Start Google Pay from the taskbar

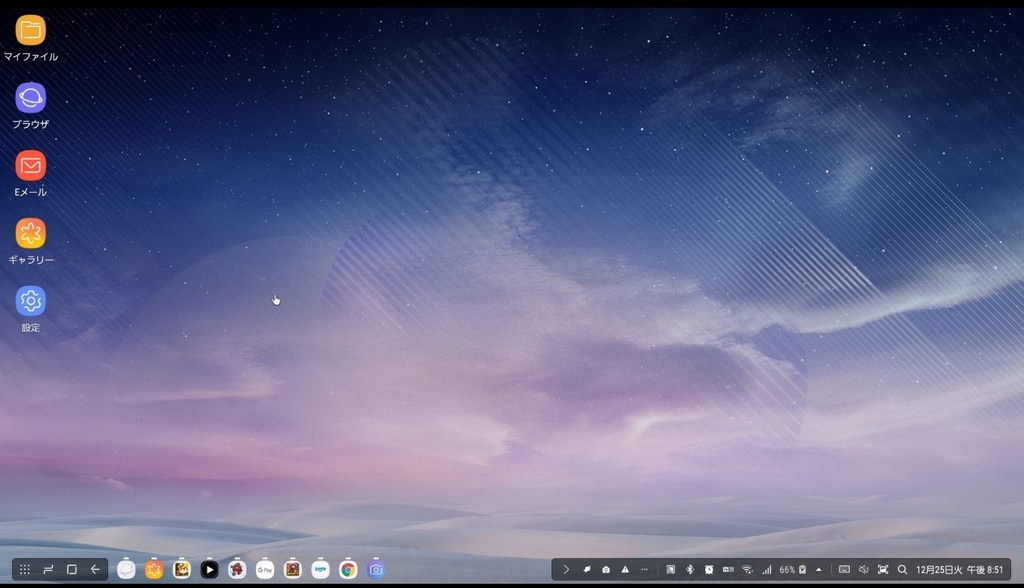click(x=264, y=569)
